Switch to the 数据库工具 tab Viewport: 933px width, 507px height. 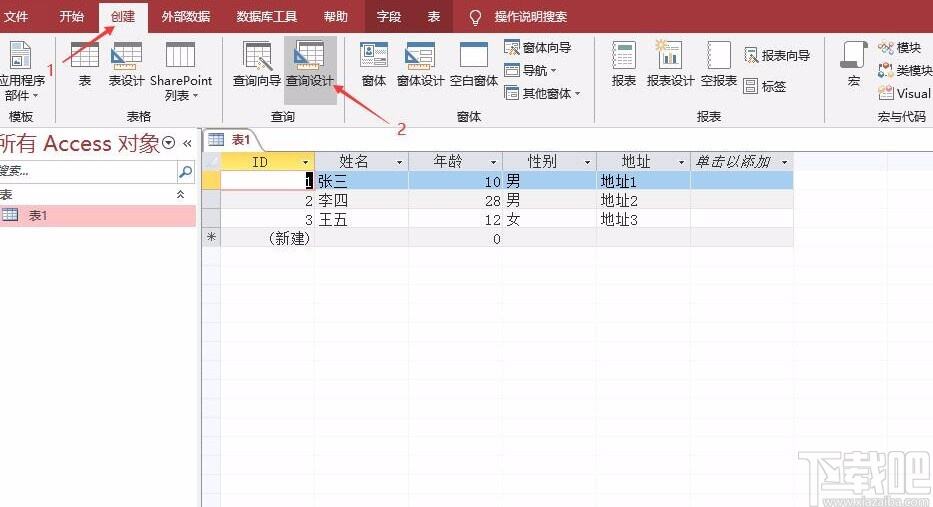(267, 17)
